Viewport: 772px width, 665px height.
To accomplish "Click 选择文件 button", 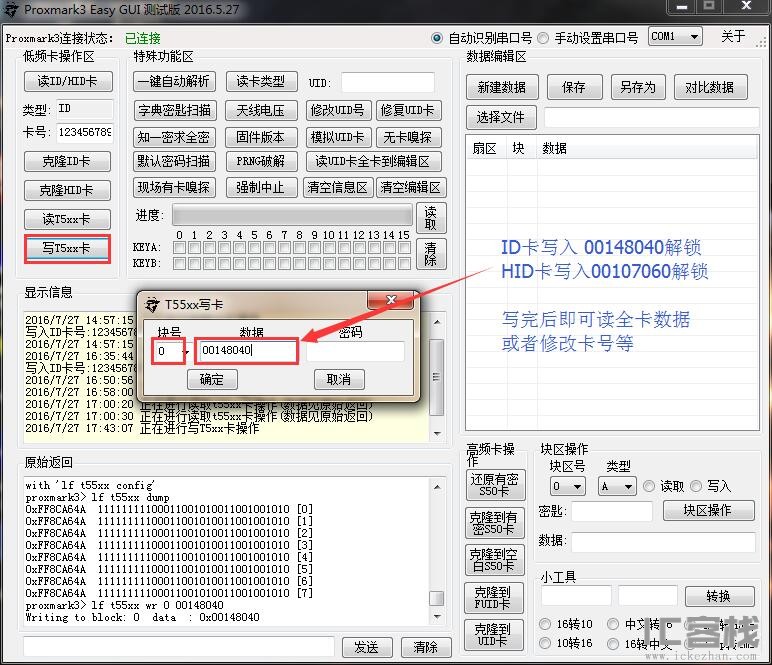I will pyautogui.click(x=501, y=117).
